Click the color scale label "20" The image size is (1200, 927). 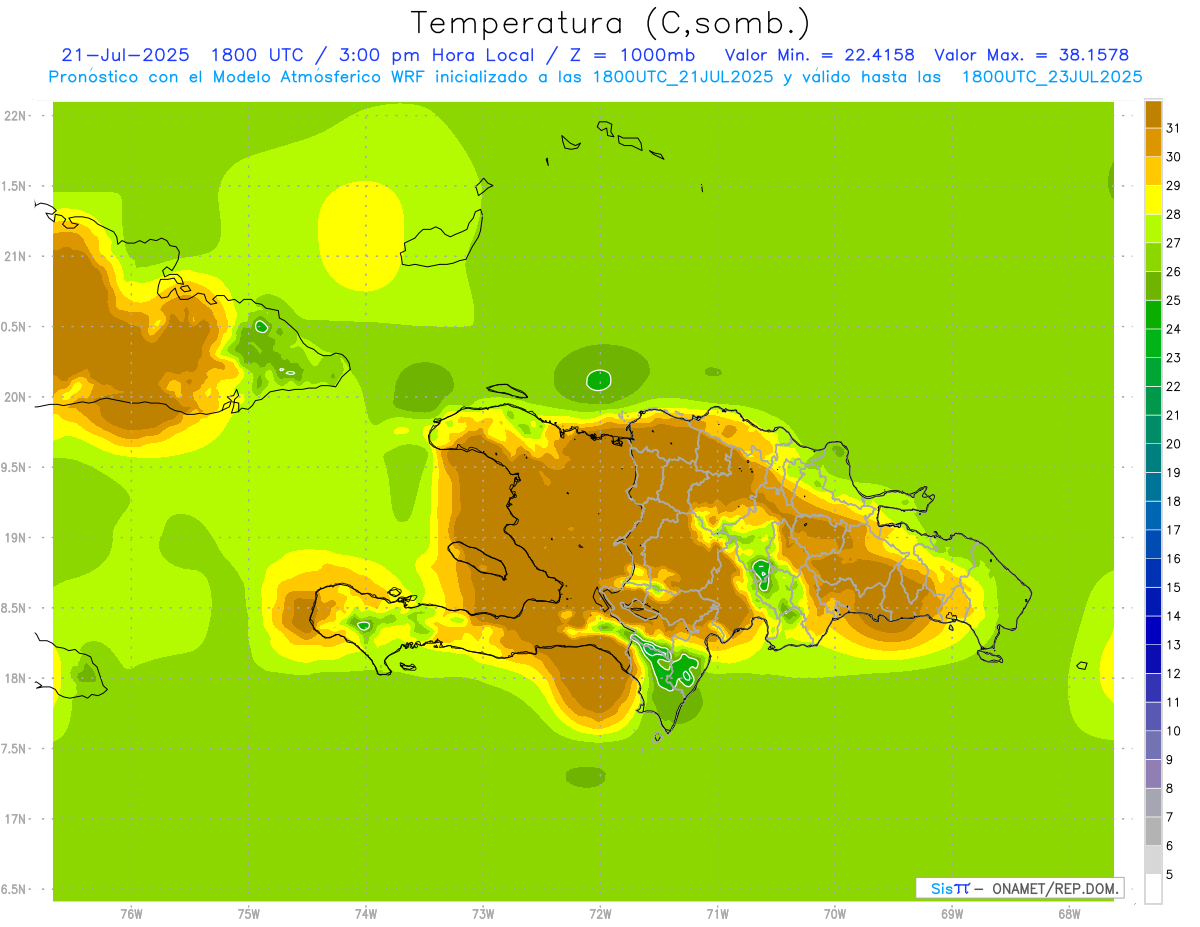pyautogui.click(x=1173, y=444)
